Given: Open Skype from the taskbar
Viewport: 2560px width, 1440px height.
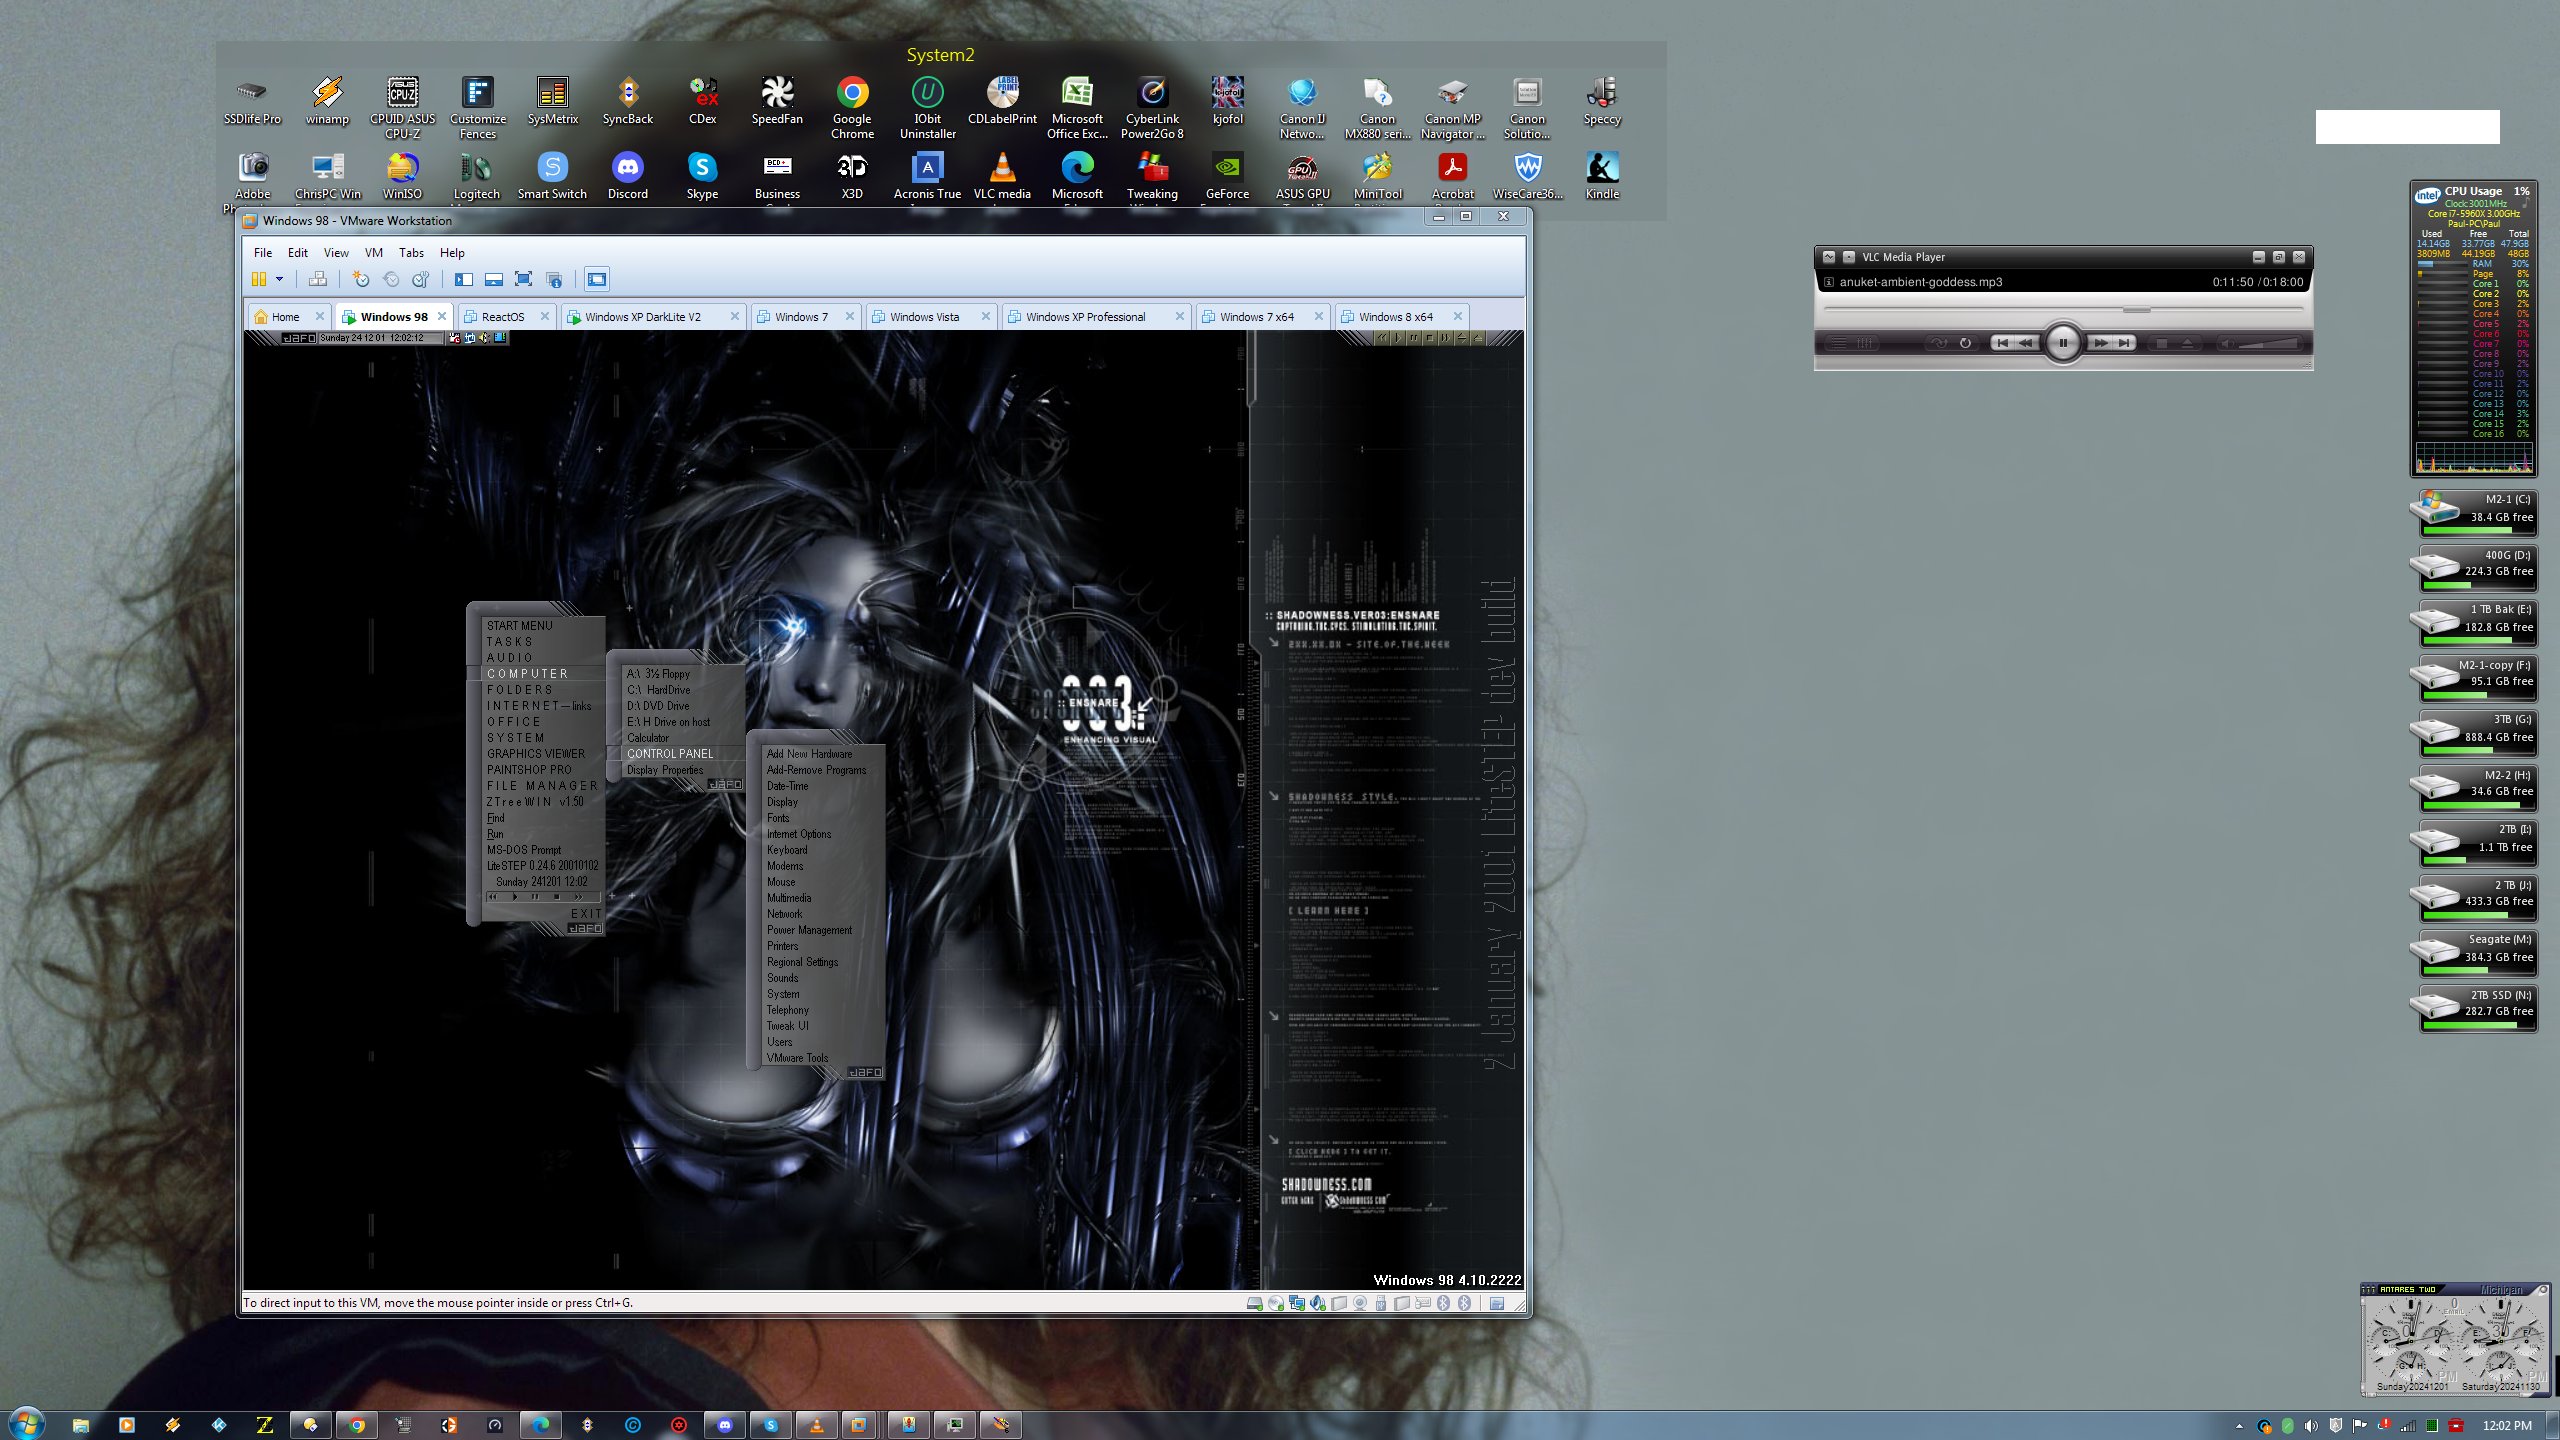Looking at the screenshot, I should [x=771, y=1425].
